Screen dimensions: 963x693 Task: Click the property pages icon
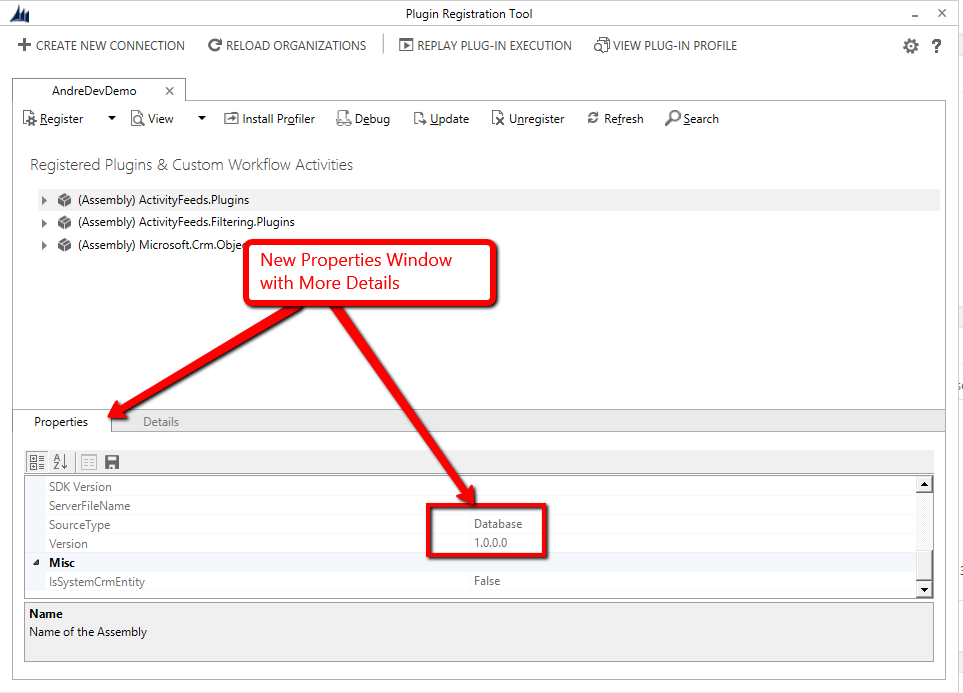(89, 461)
